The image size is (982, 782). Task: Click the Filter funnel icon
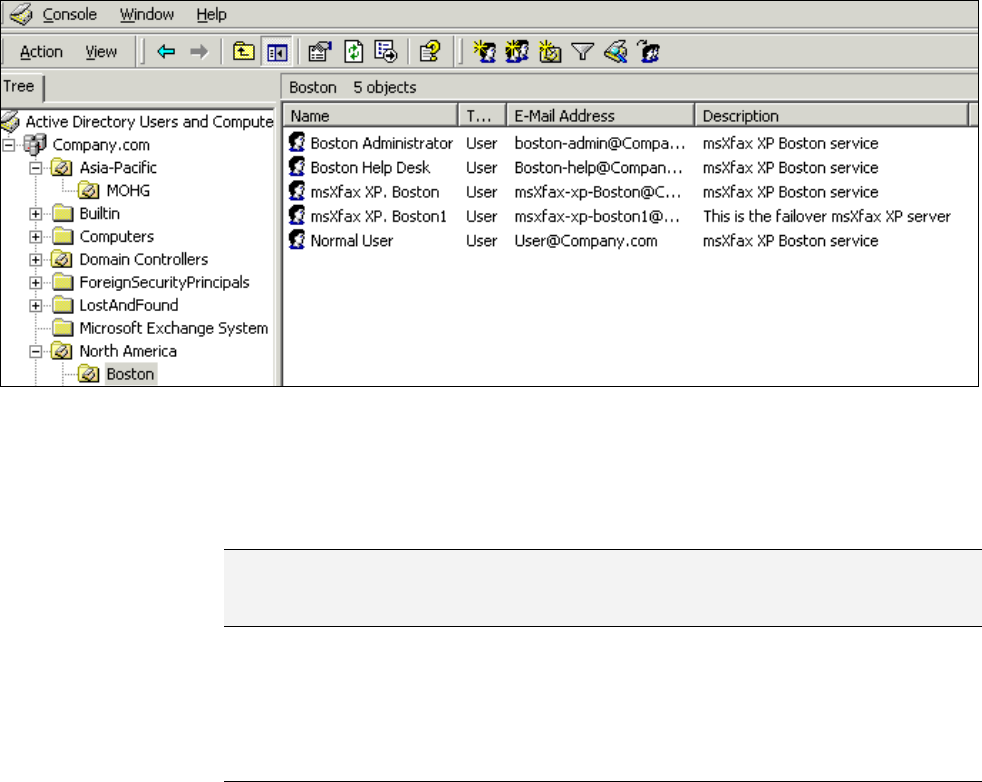point(582,51)
